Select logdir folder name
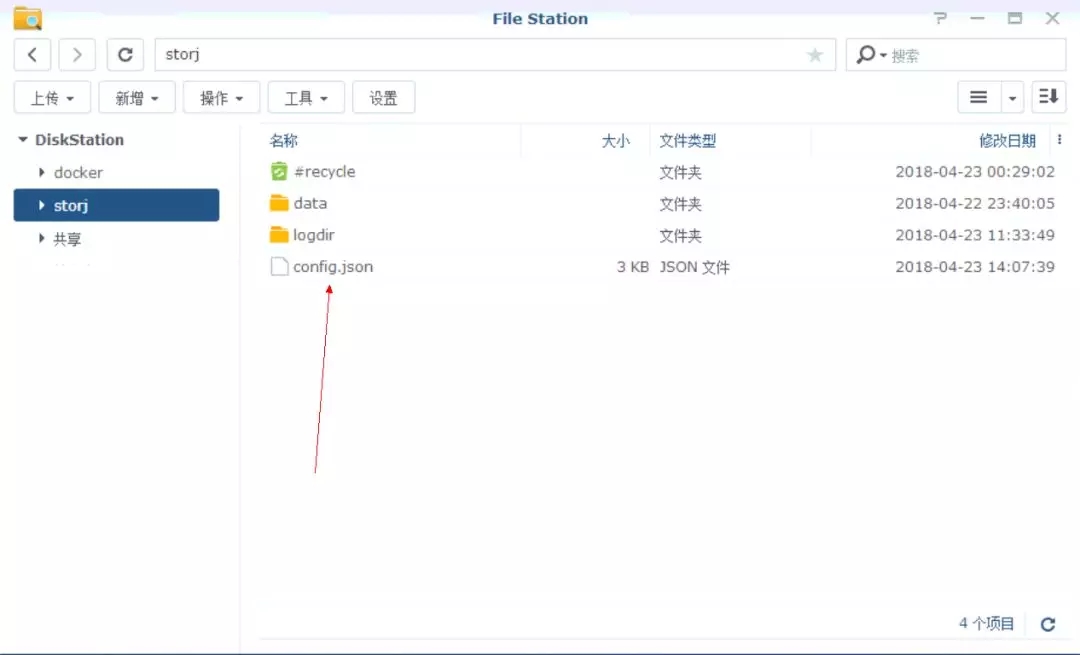Image resolution: width=1080 pixels, height=655 pixels. click(x=313, y=235)
